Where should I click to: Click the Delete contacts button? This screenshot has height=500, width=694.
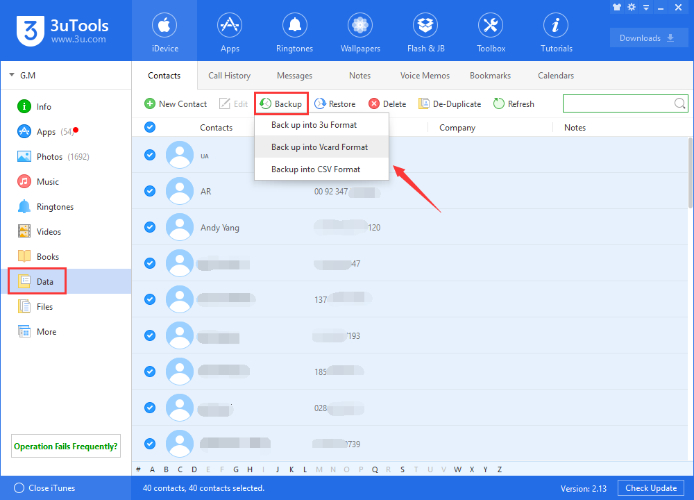point(387,104)
